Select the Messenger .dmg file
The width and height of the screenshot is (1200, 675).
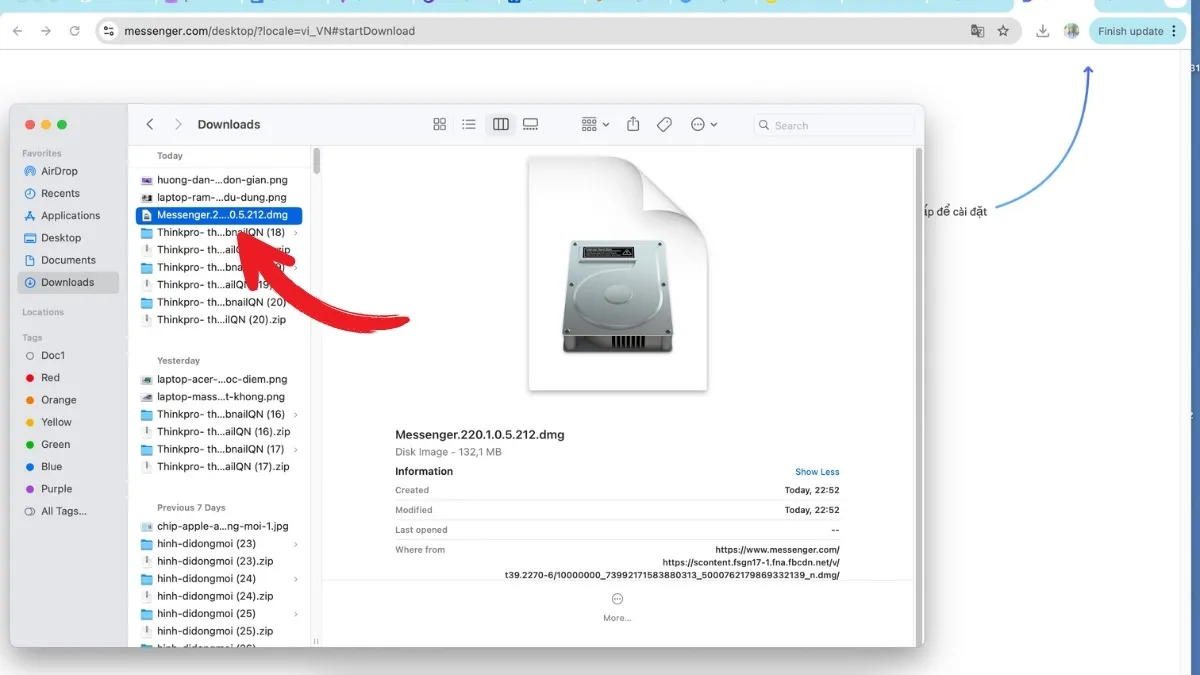(x=220, y=215)
